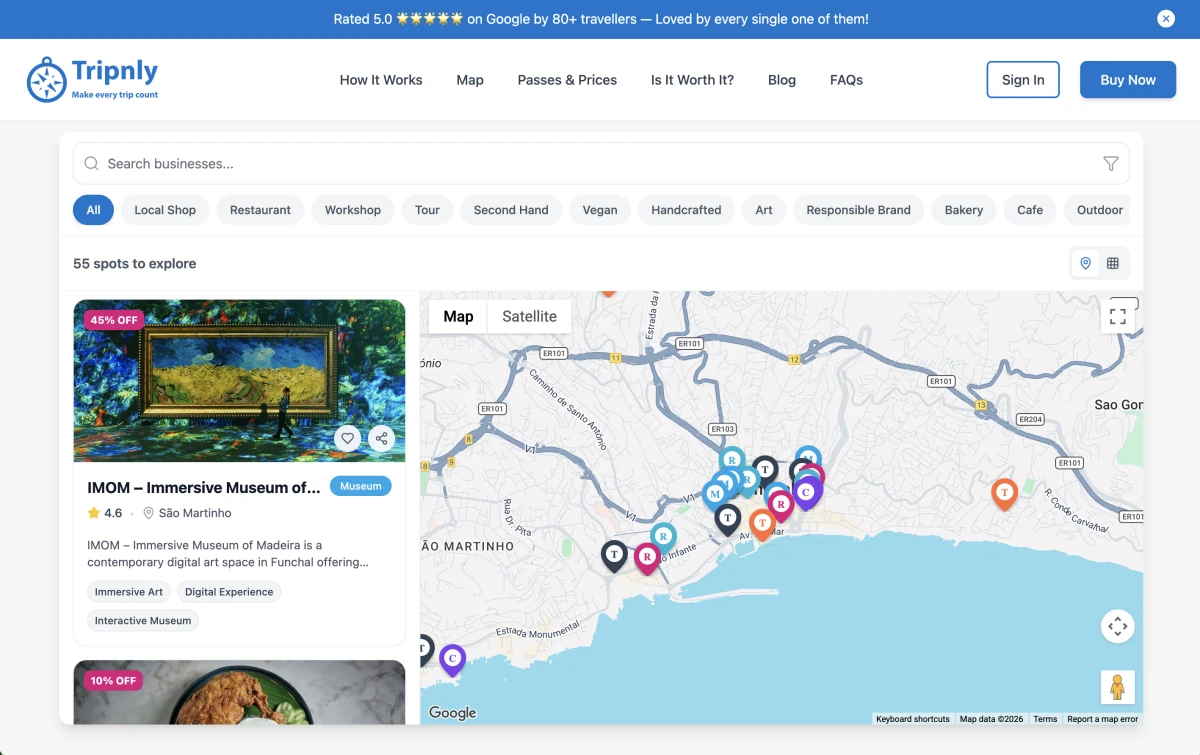Go to Map in navigation
The image size is (1200, 755).
click(470, 80)
